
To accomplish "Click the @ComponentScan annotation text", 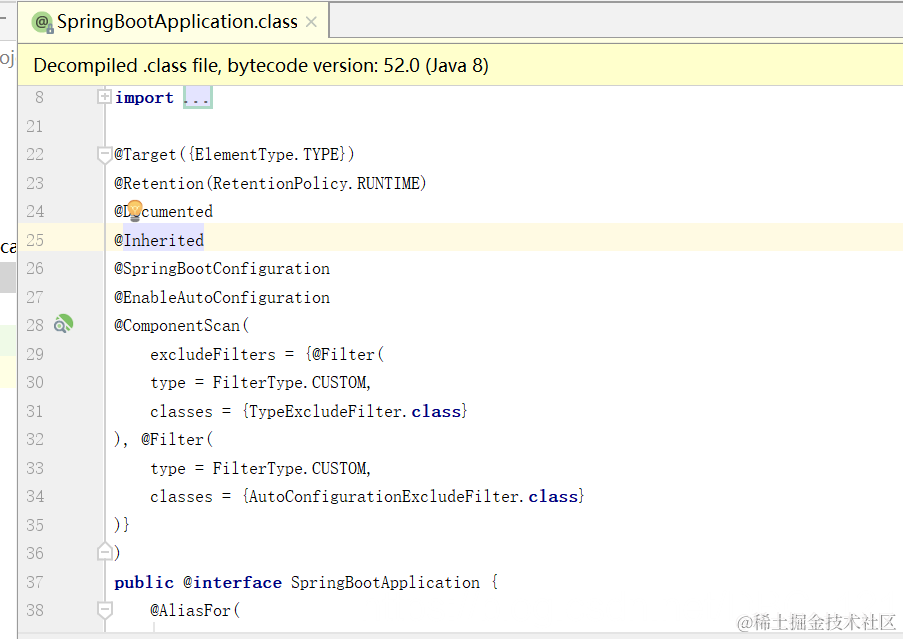I will pyautogui.click(x=177, y=326).
